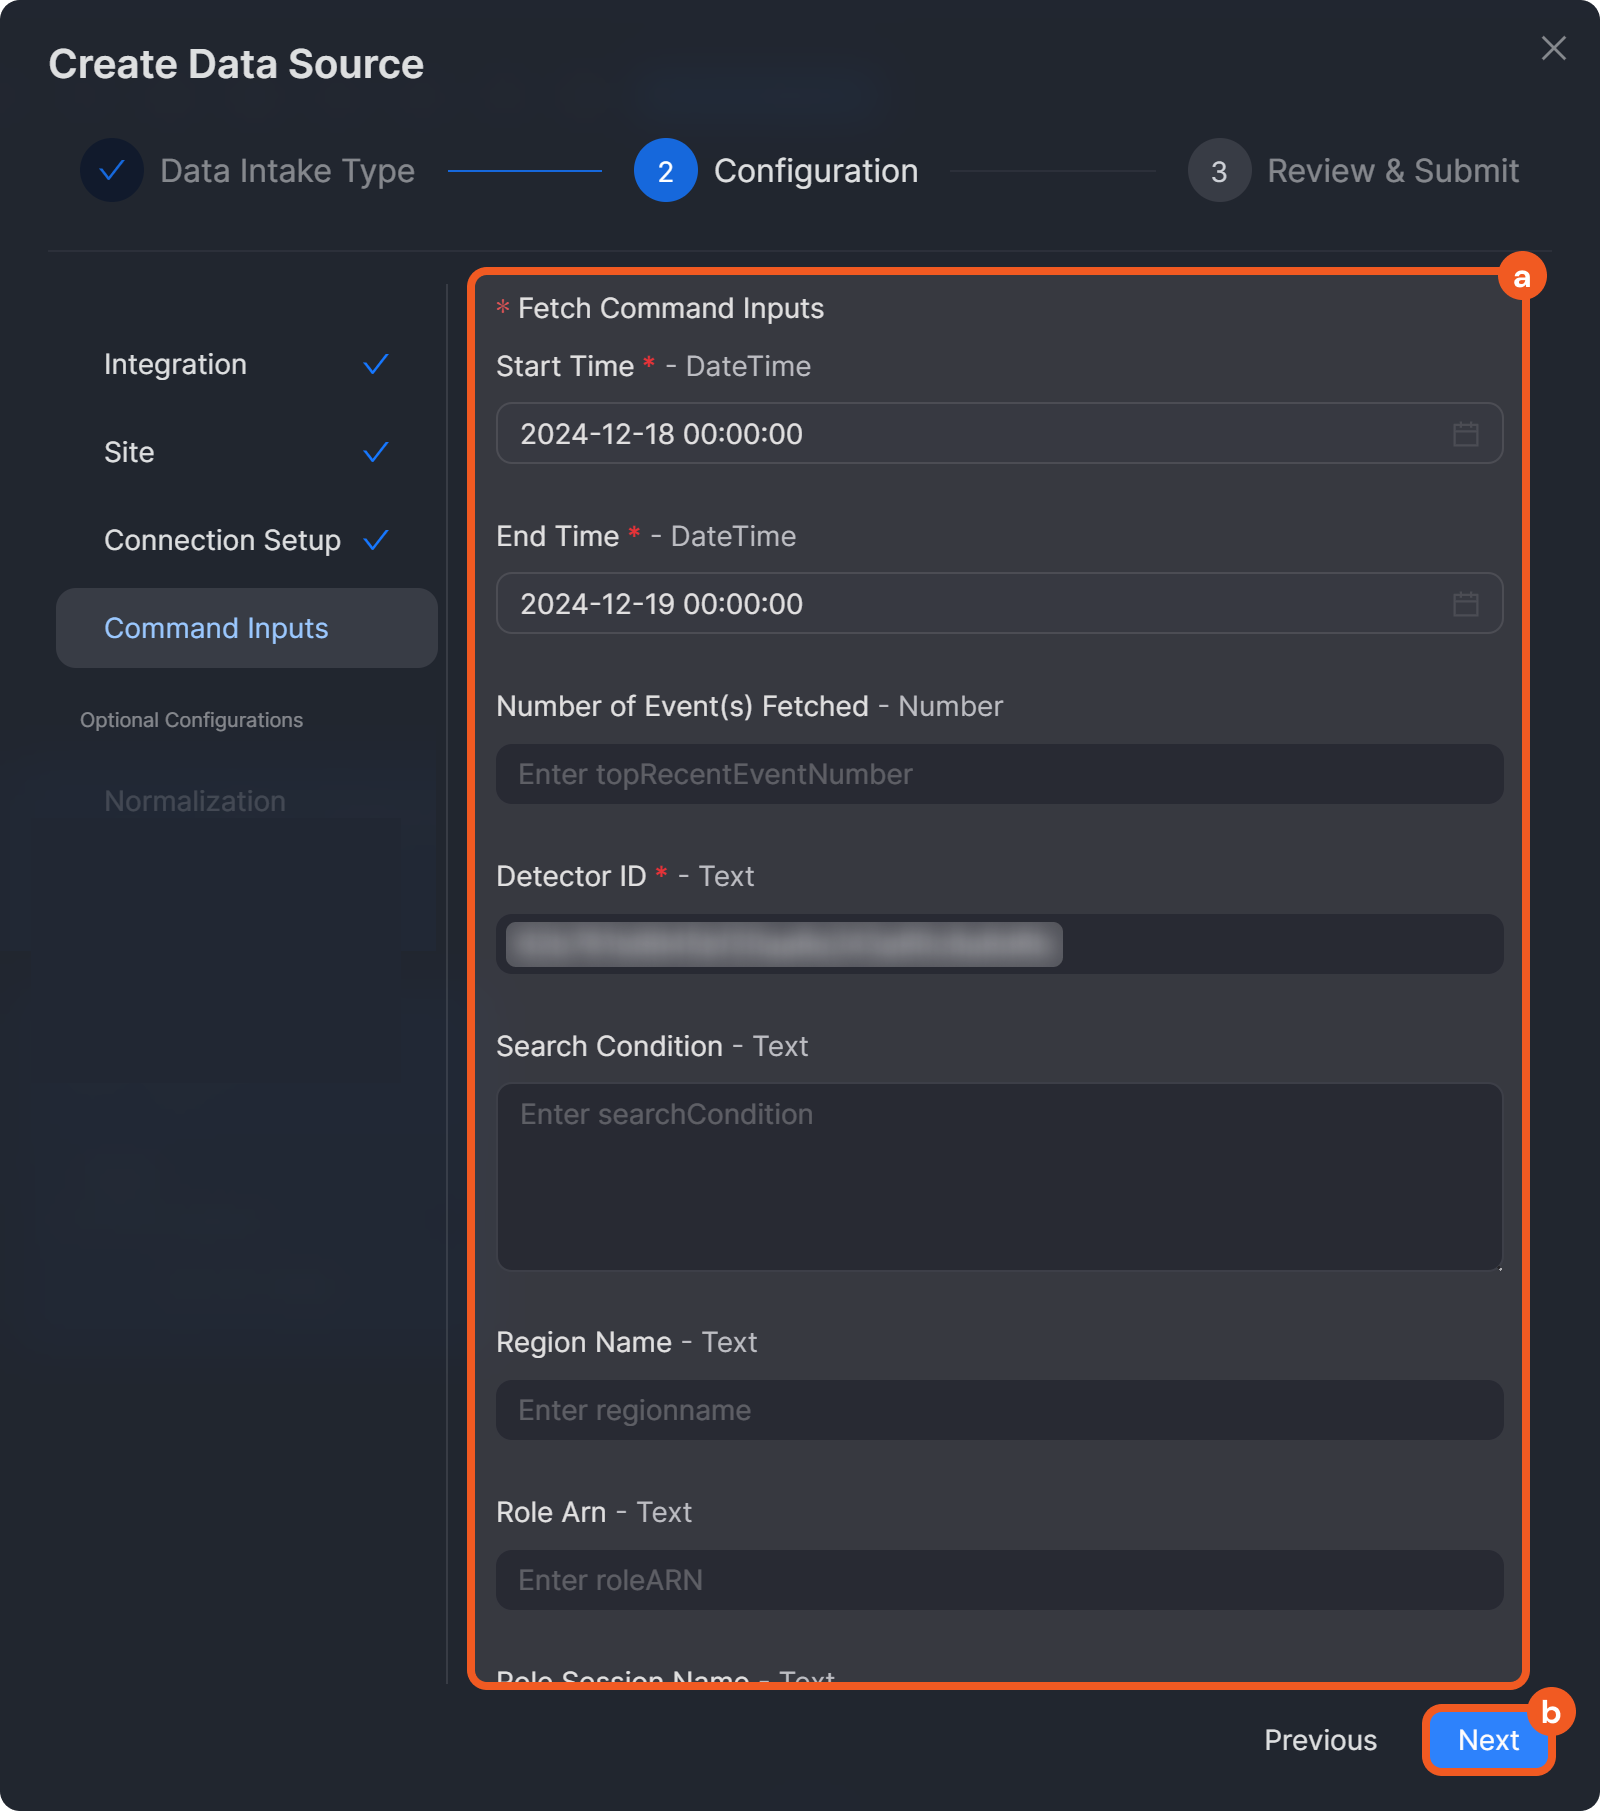Viewport: 1600px width, 1811px height.
Task: Select the step 3 Review & Submit circle
Action: 1219,170
